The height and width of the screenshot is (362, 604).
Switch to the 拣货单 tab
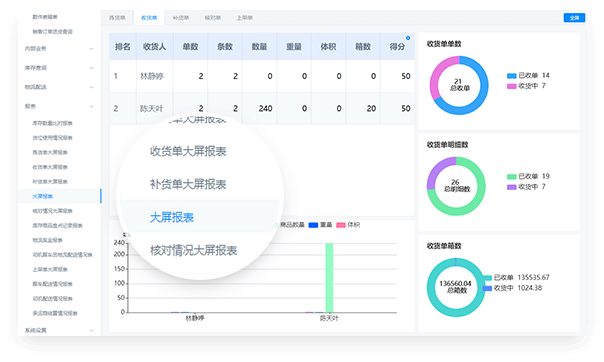pyautogui.click(x=117, y=18)
